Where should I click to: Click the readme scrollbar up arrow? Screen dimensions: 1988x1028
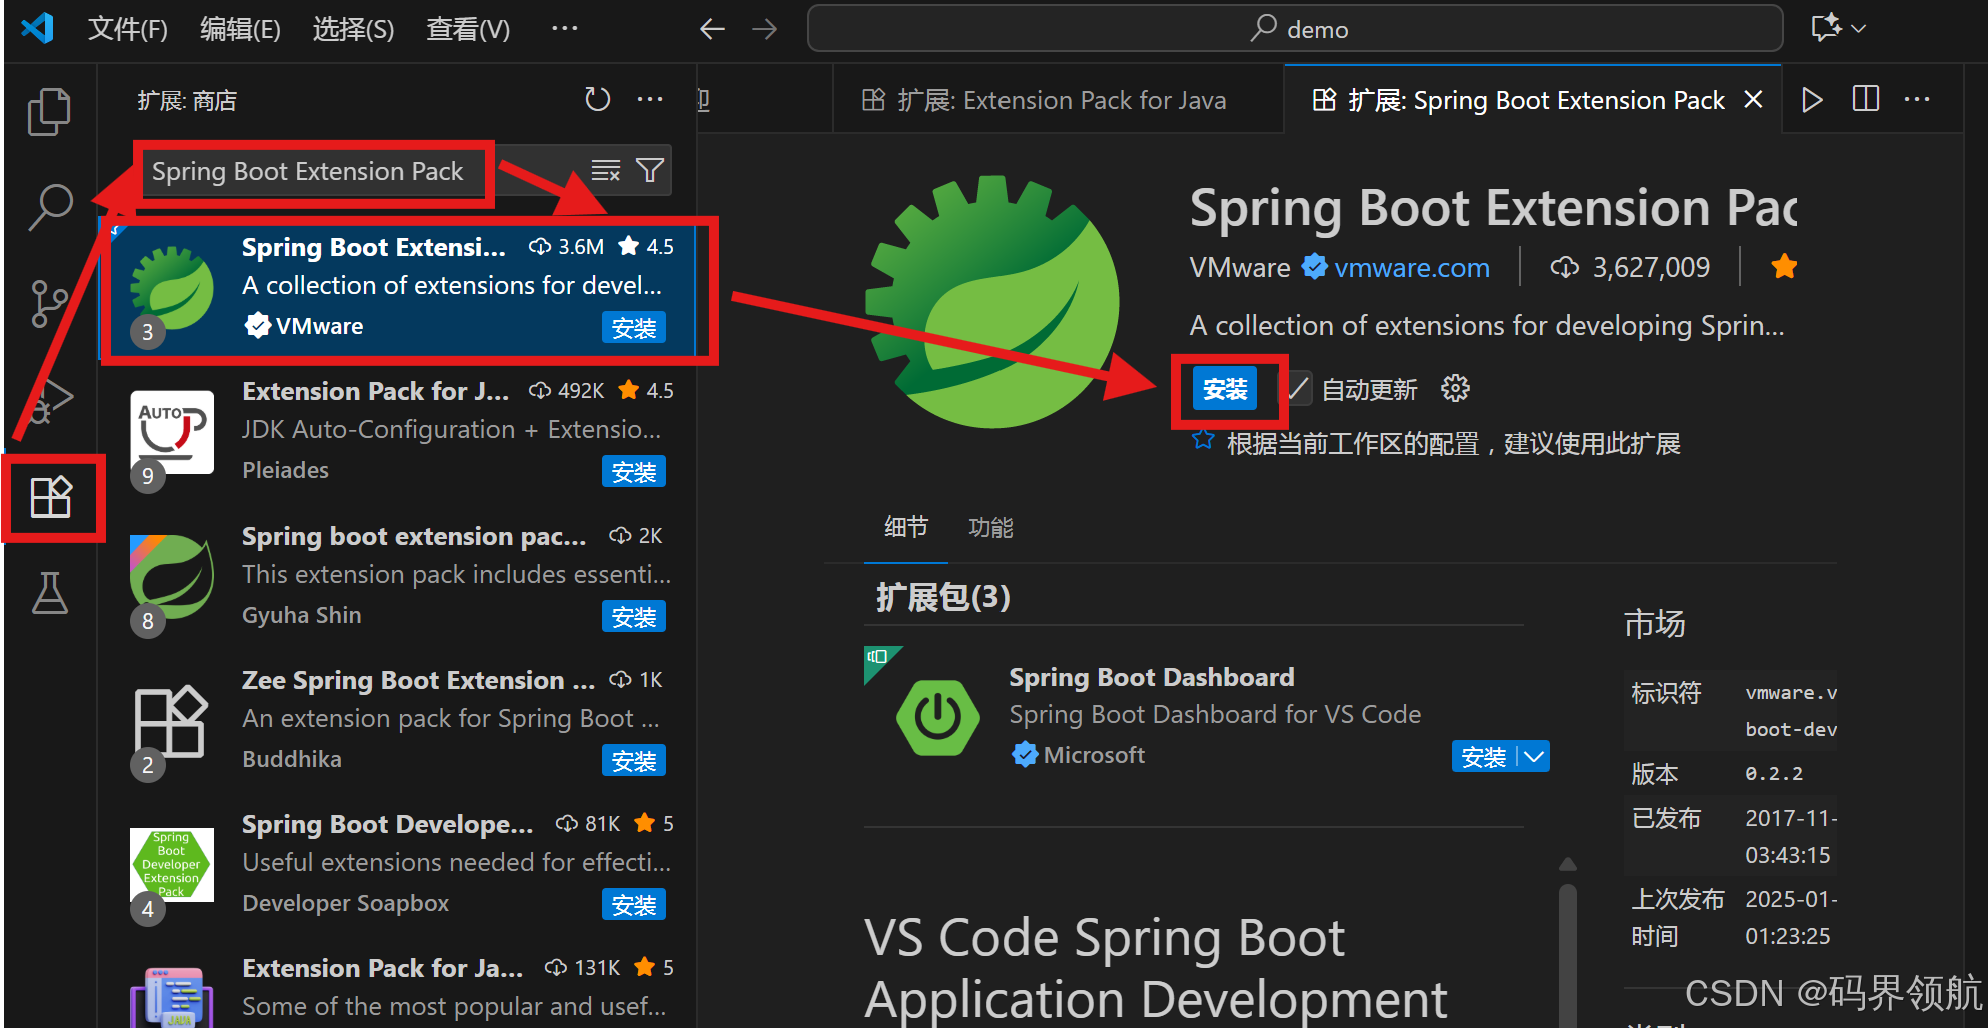pyautogui.click(x=1568, y=863)
